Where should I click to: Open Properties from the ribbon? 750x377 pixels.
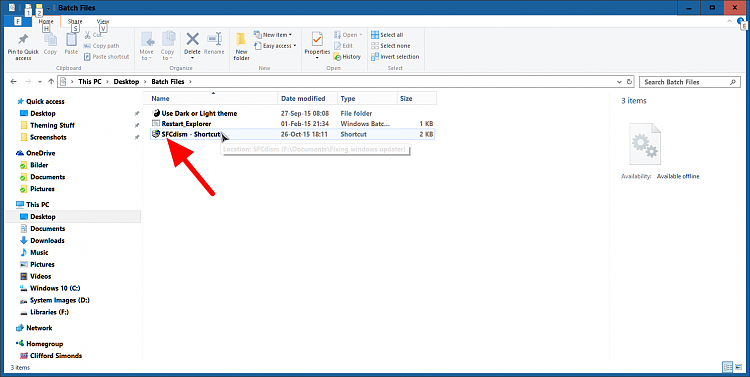click(317, 45)
